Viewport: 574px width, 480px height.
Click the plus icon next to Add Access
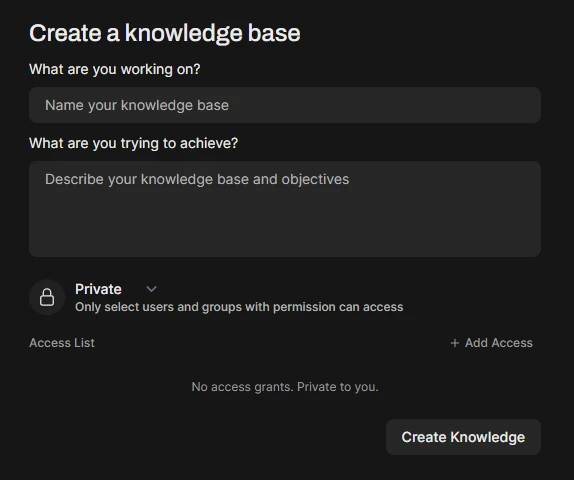tap(455, 343)
